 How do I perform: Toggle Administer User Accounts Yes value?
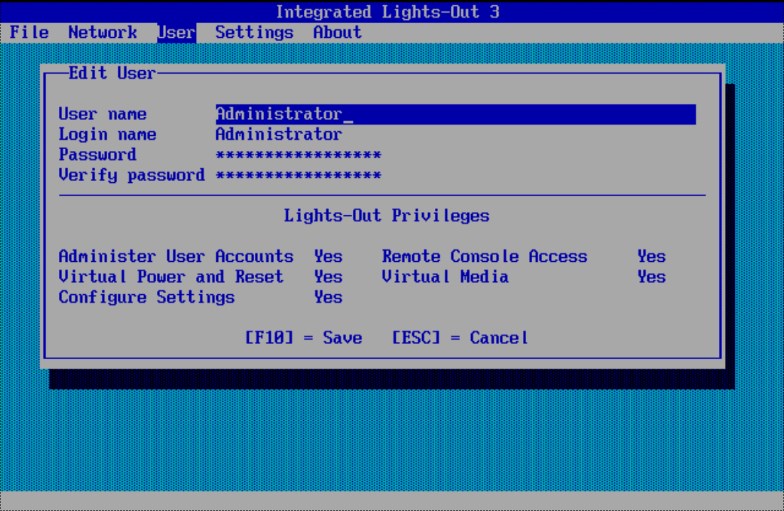tap(328, 256)
